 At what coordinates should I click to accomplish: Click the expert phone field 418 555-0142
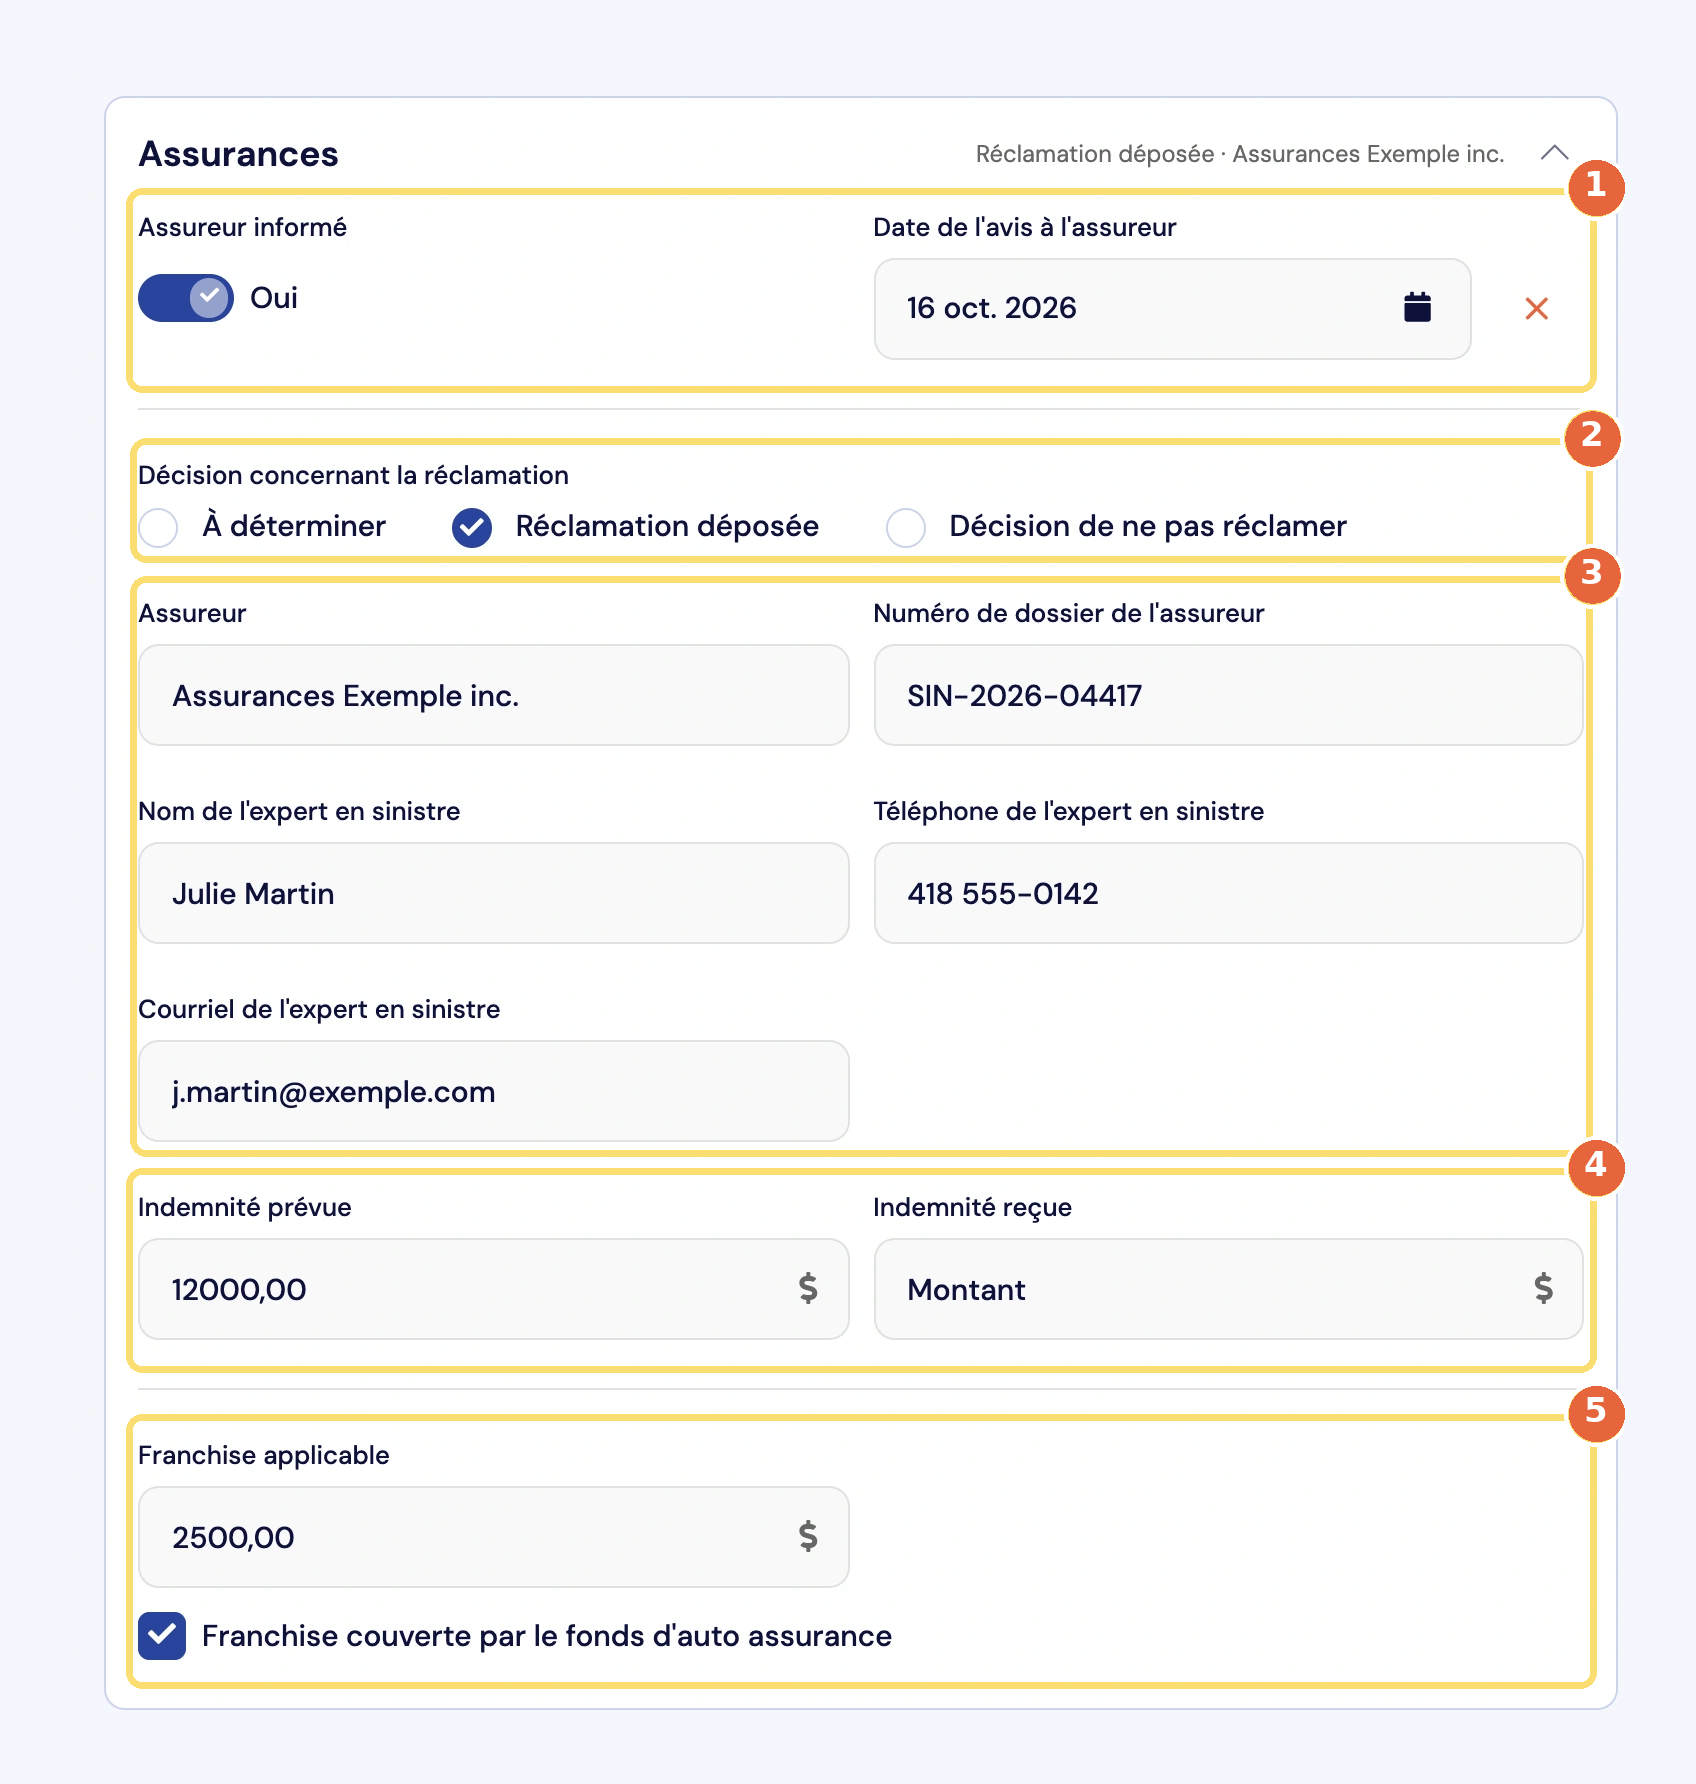point(1228,893)
